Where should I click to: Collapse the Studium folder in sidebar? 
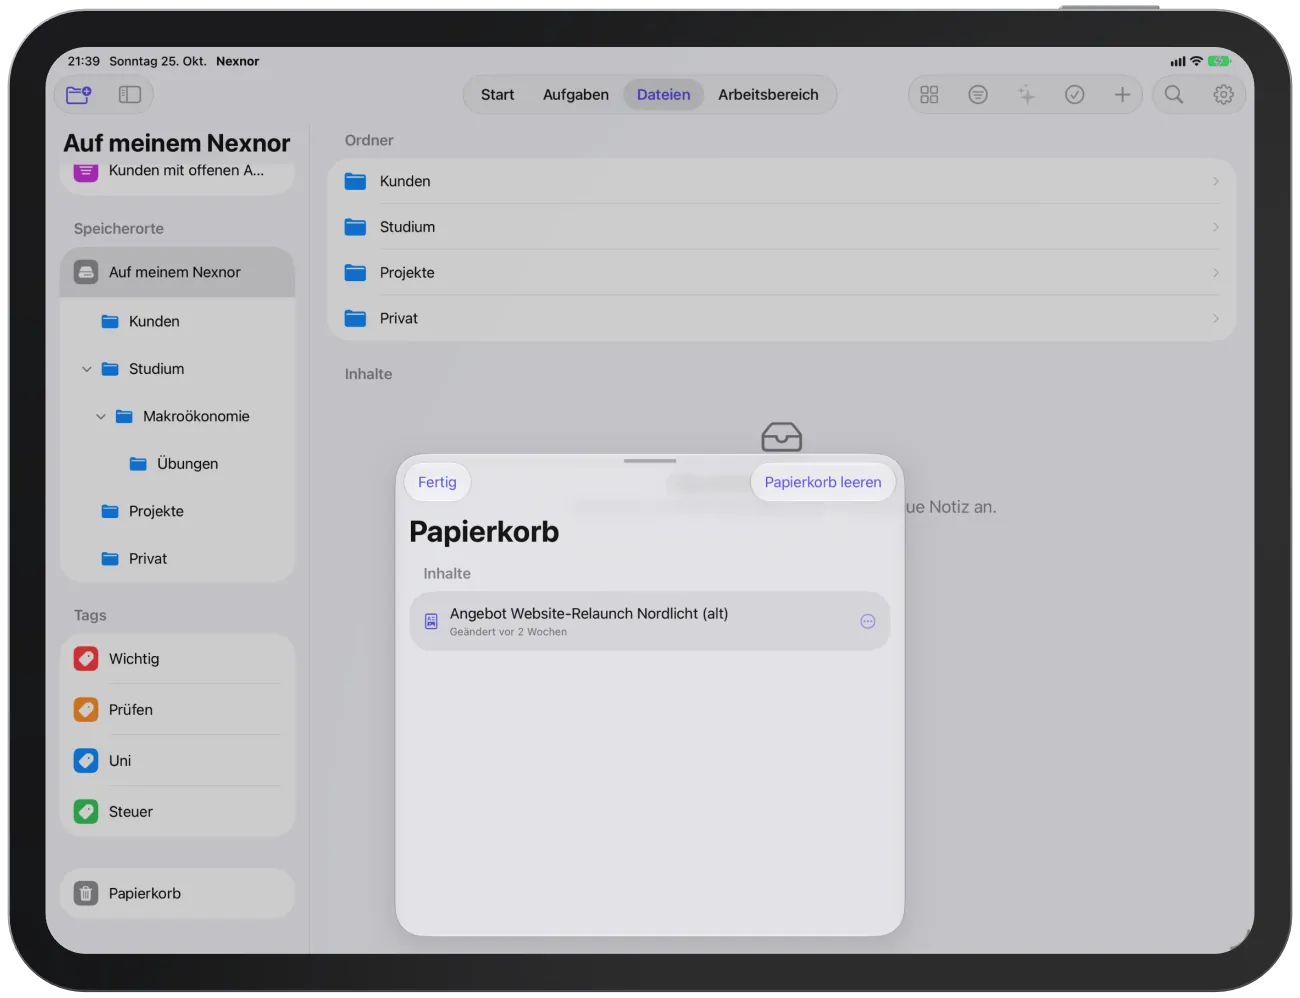pos(87,369)
